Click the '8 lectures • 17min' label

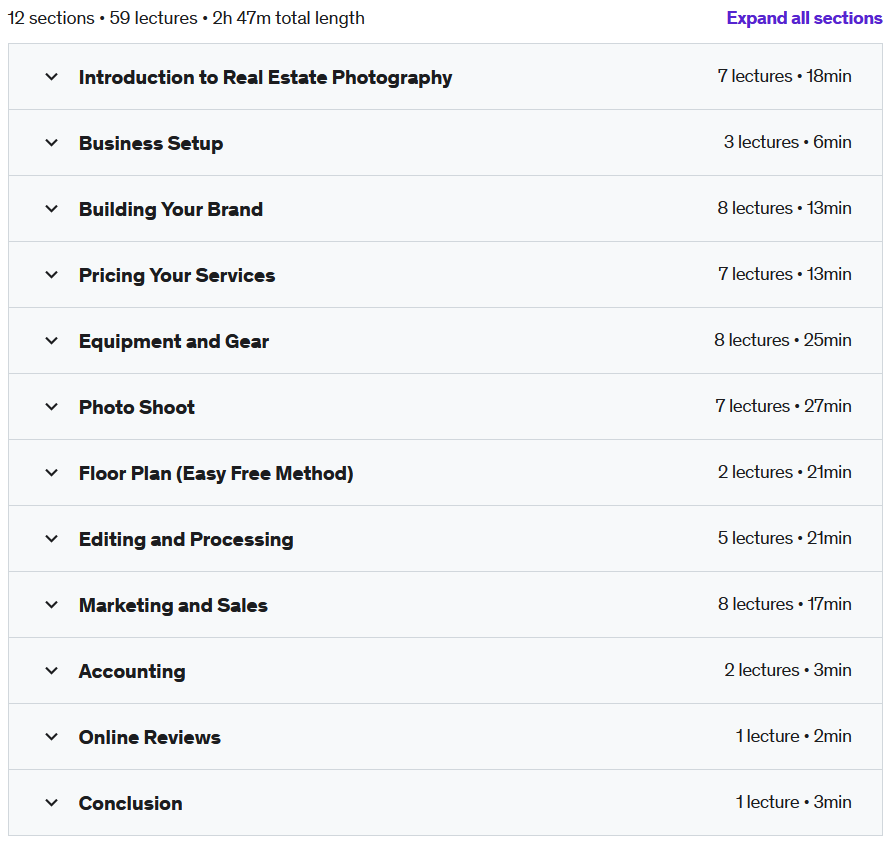(x=784, y=604)
